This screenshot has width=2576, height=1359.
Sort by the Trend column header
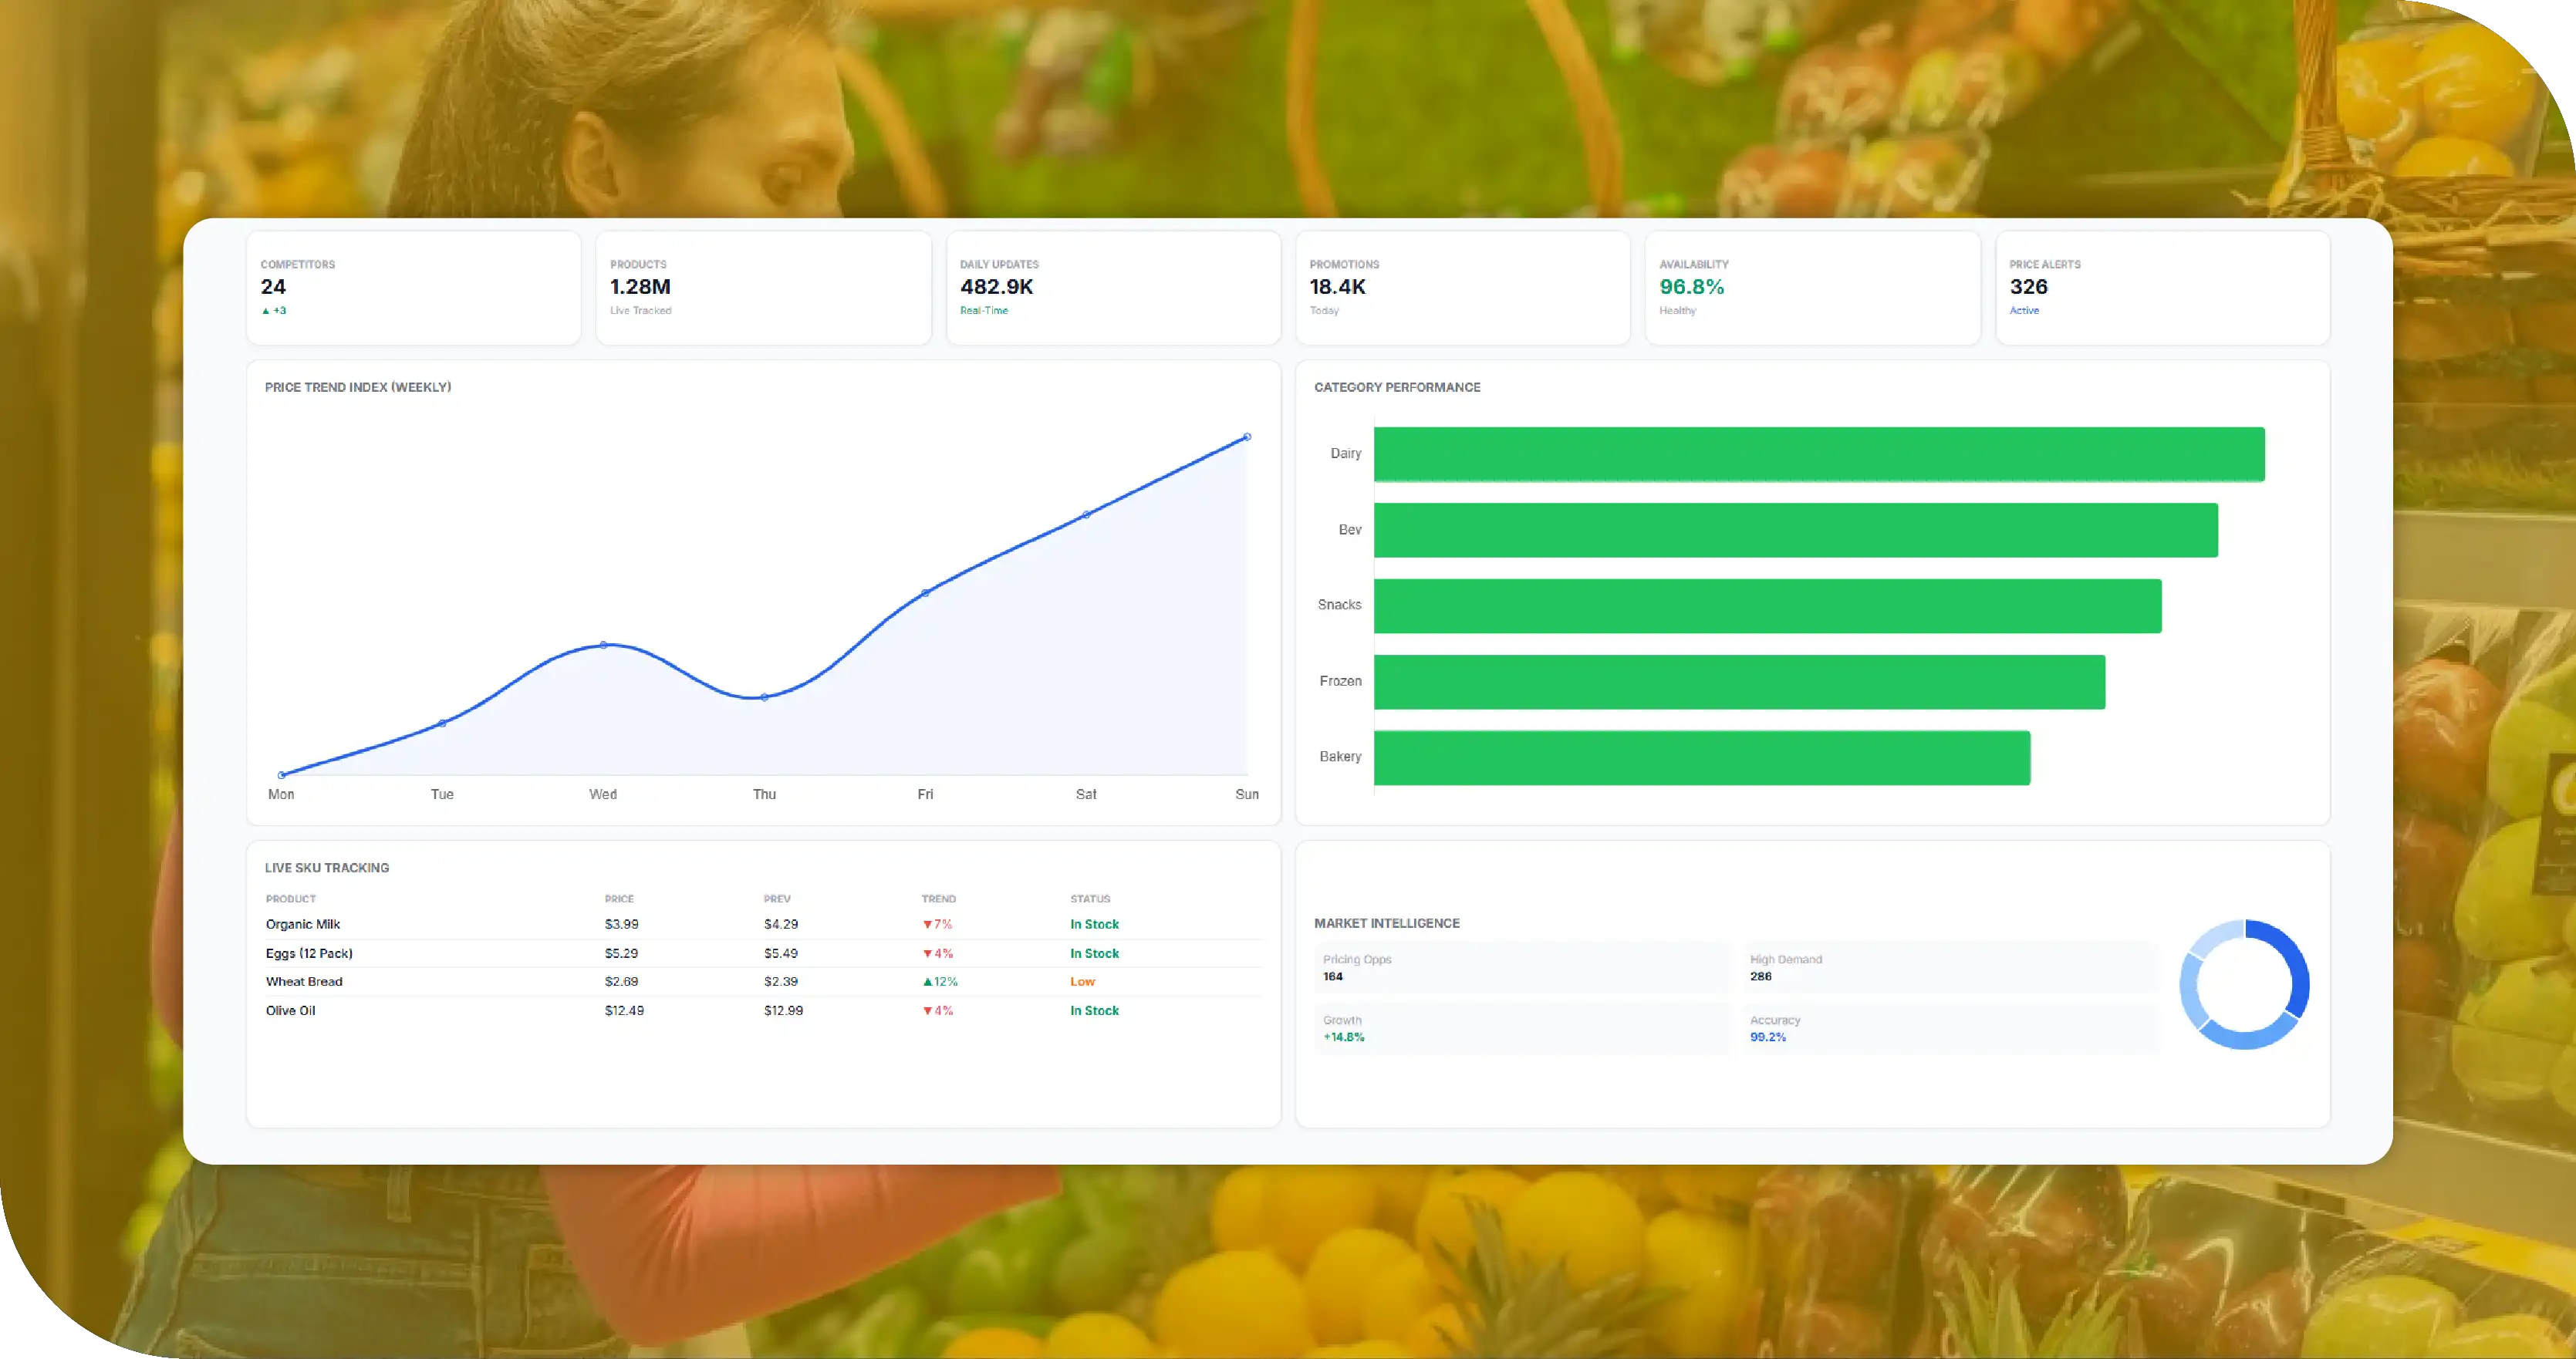938,899
